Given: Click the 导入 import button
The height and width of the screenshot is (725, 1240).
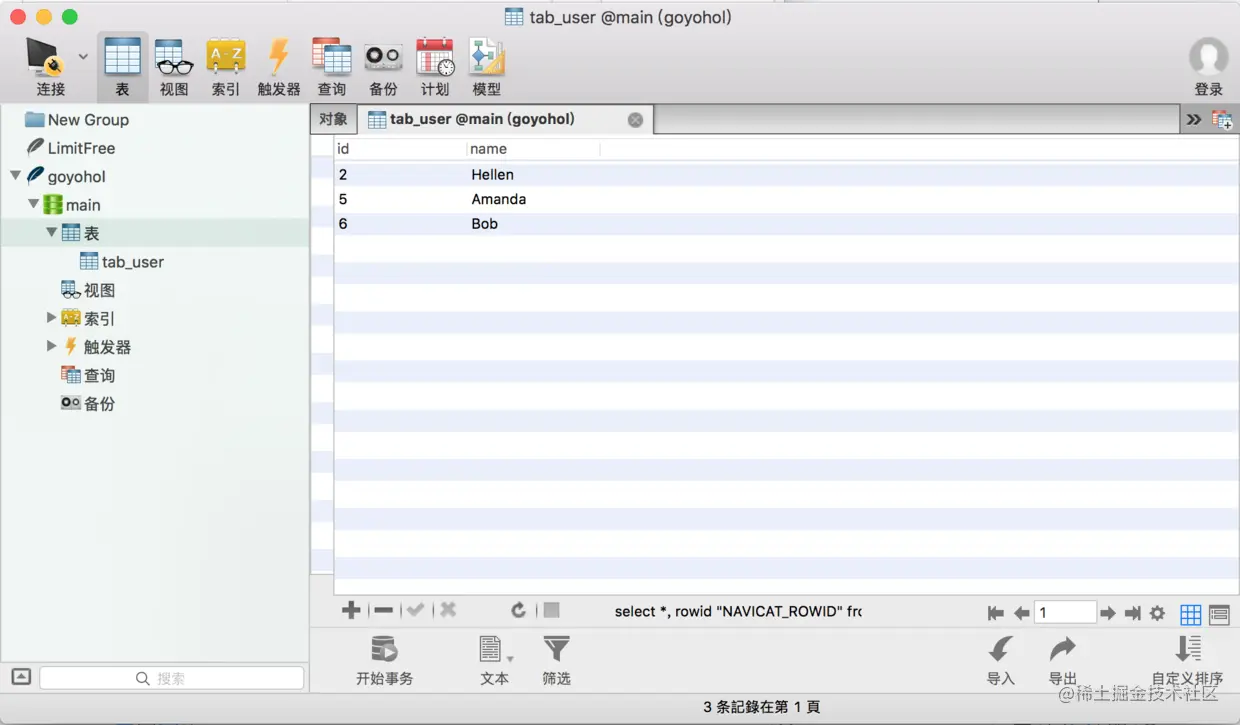Looking at the screenshot, I should pos(1001,660).
